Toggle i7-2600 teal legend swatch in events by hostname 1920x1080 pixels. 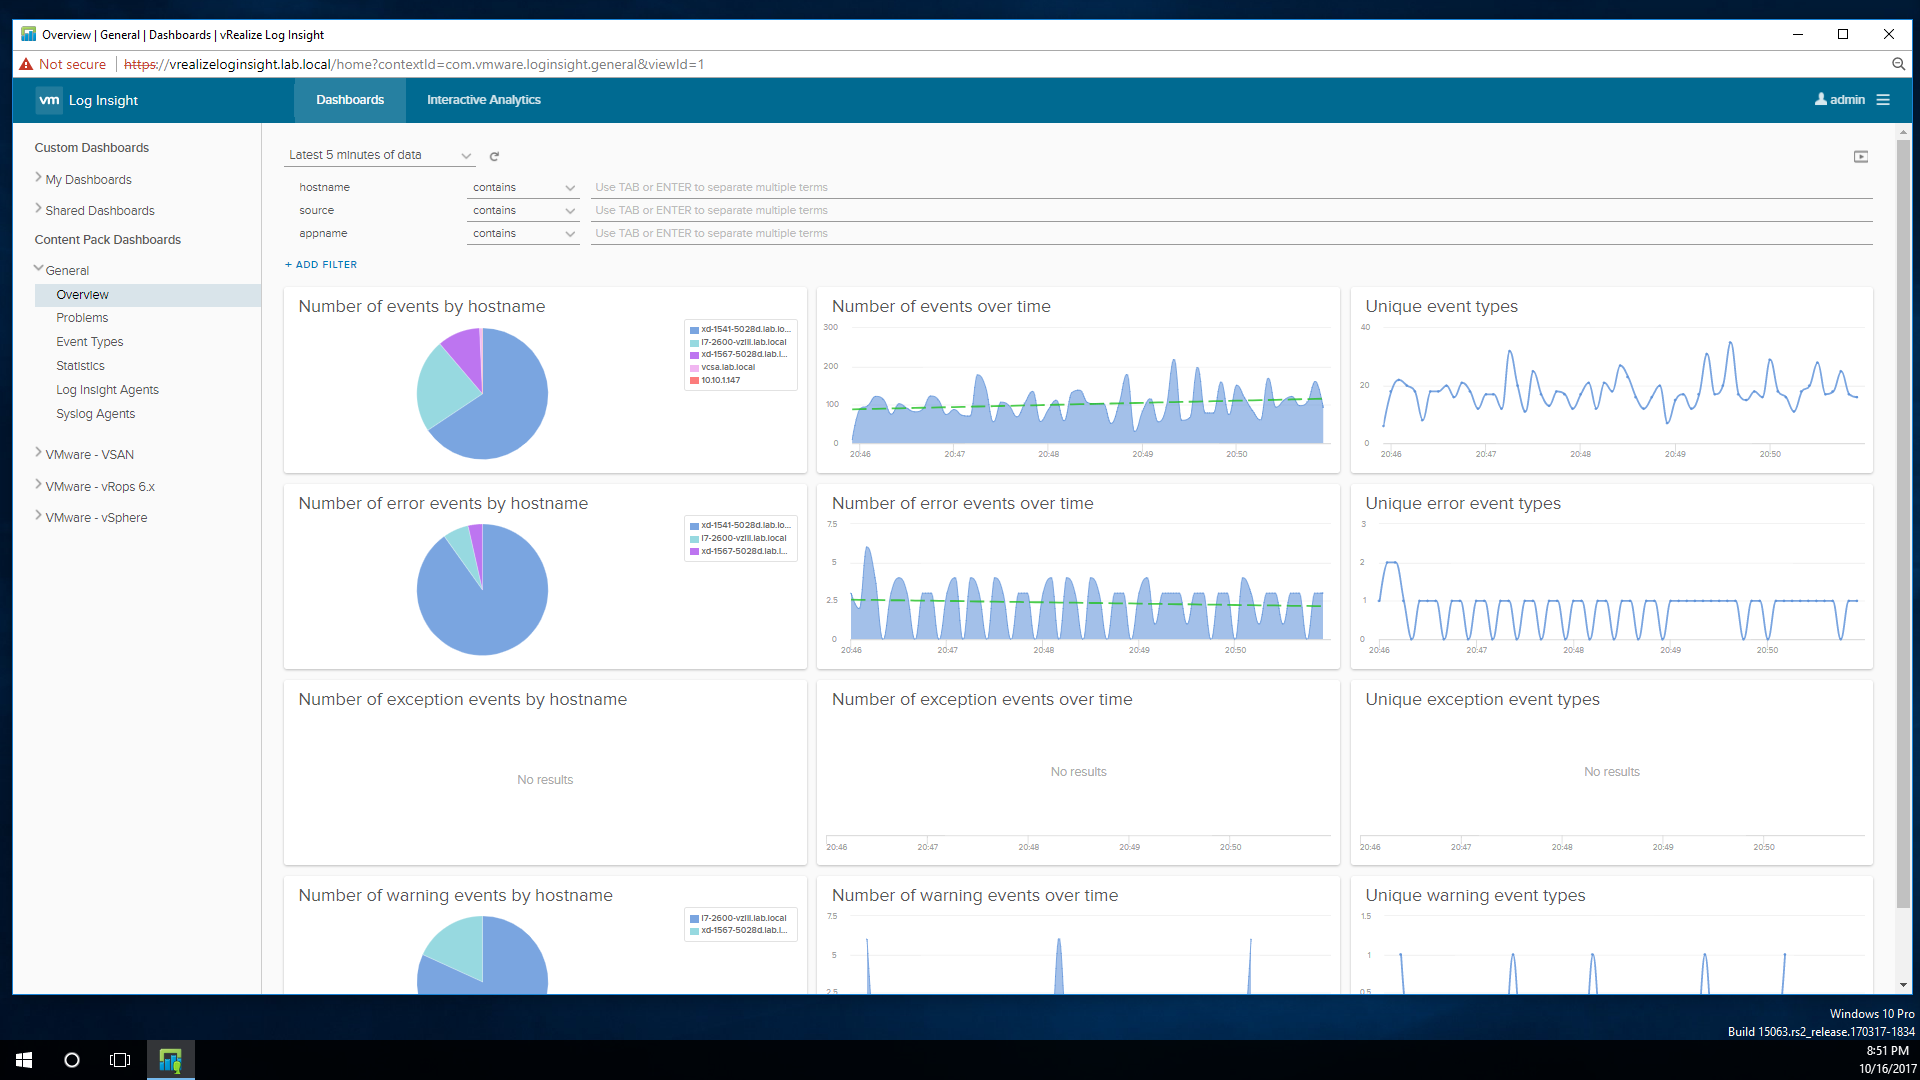point(694,343)
